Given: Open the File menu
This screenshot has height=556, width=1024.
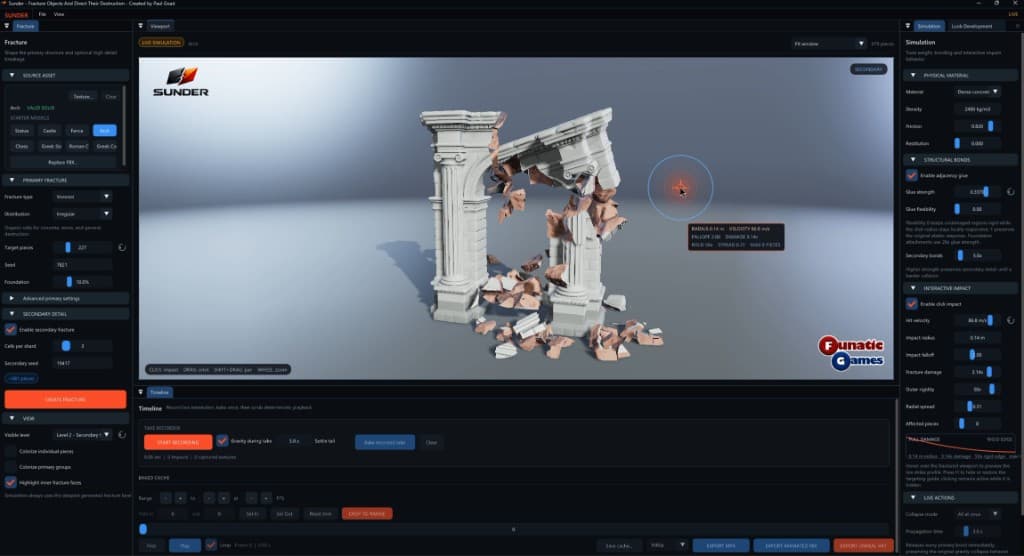Looking at the screenshot, I should (x=42, y=14).
